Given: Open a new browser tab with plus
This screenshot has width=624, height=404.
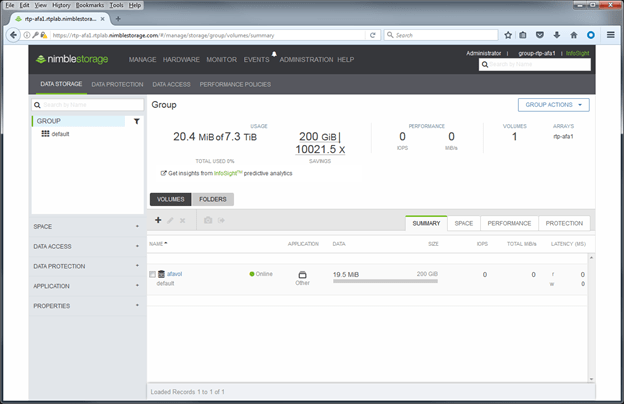Looking at the screenshot, I should (x=118, y=19).
